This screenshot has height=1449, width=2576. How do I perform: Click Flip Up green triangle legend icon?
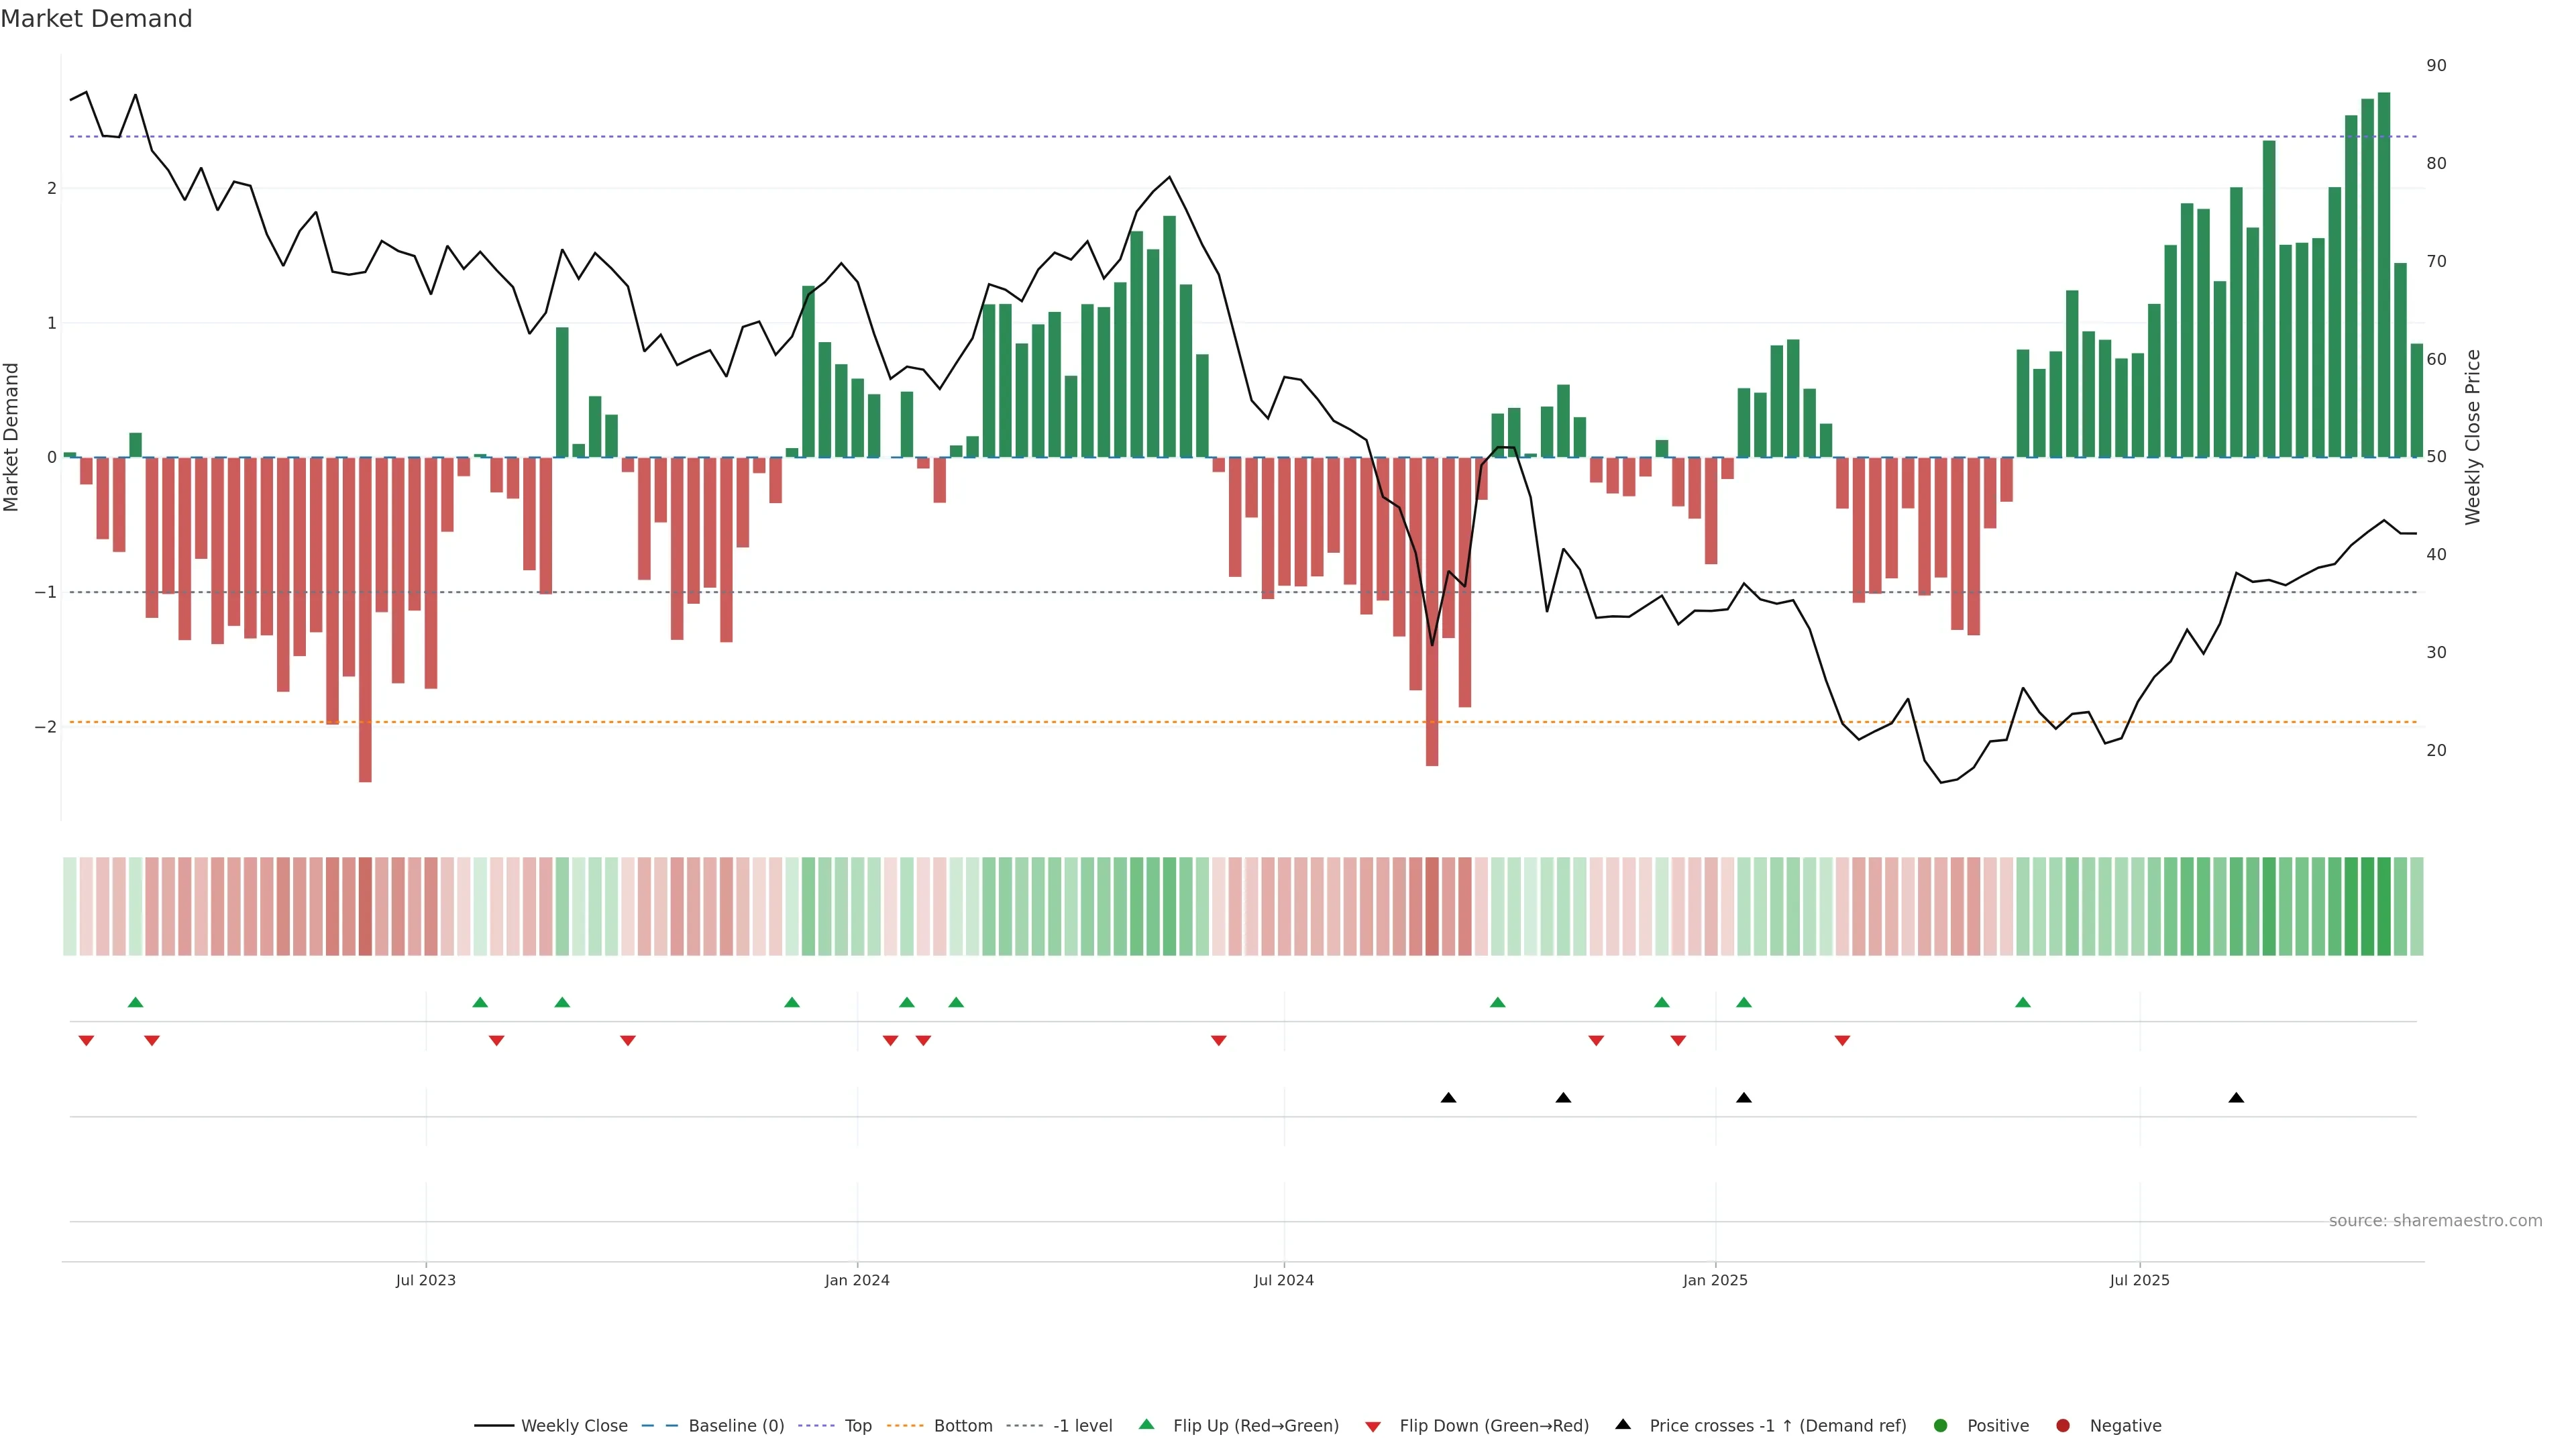click(1147, 1425)
